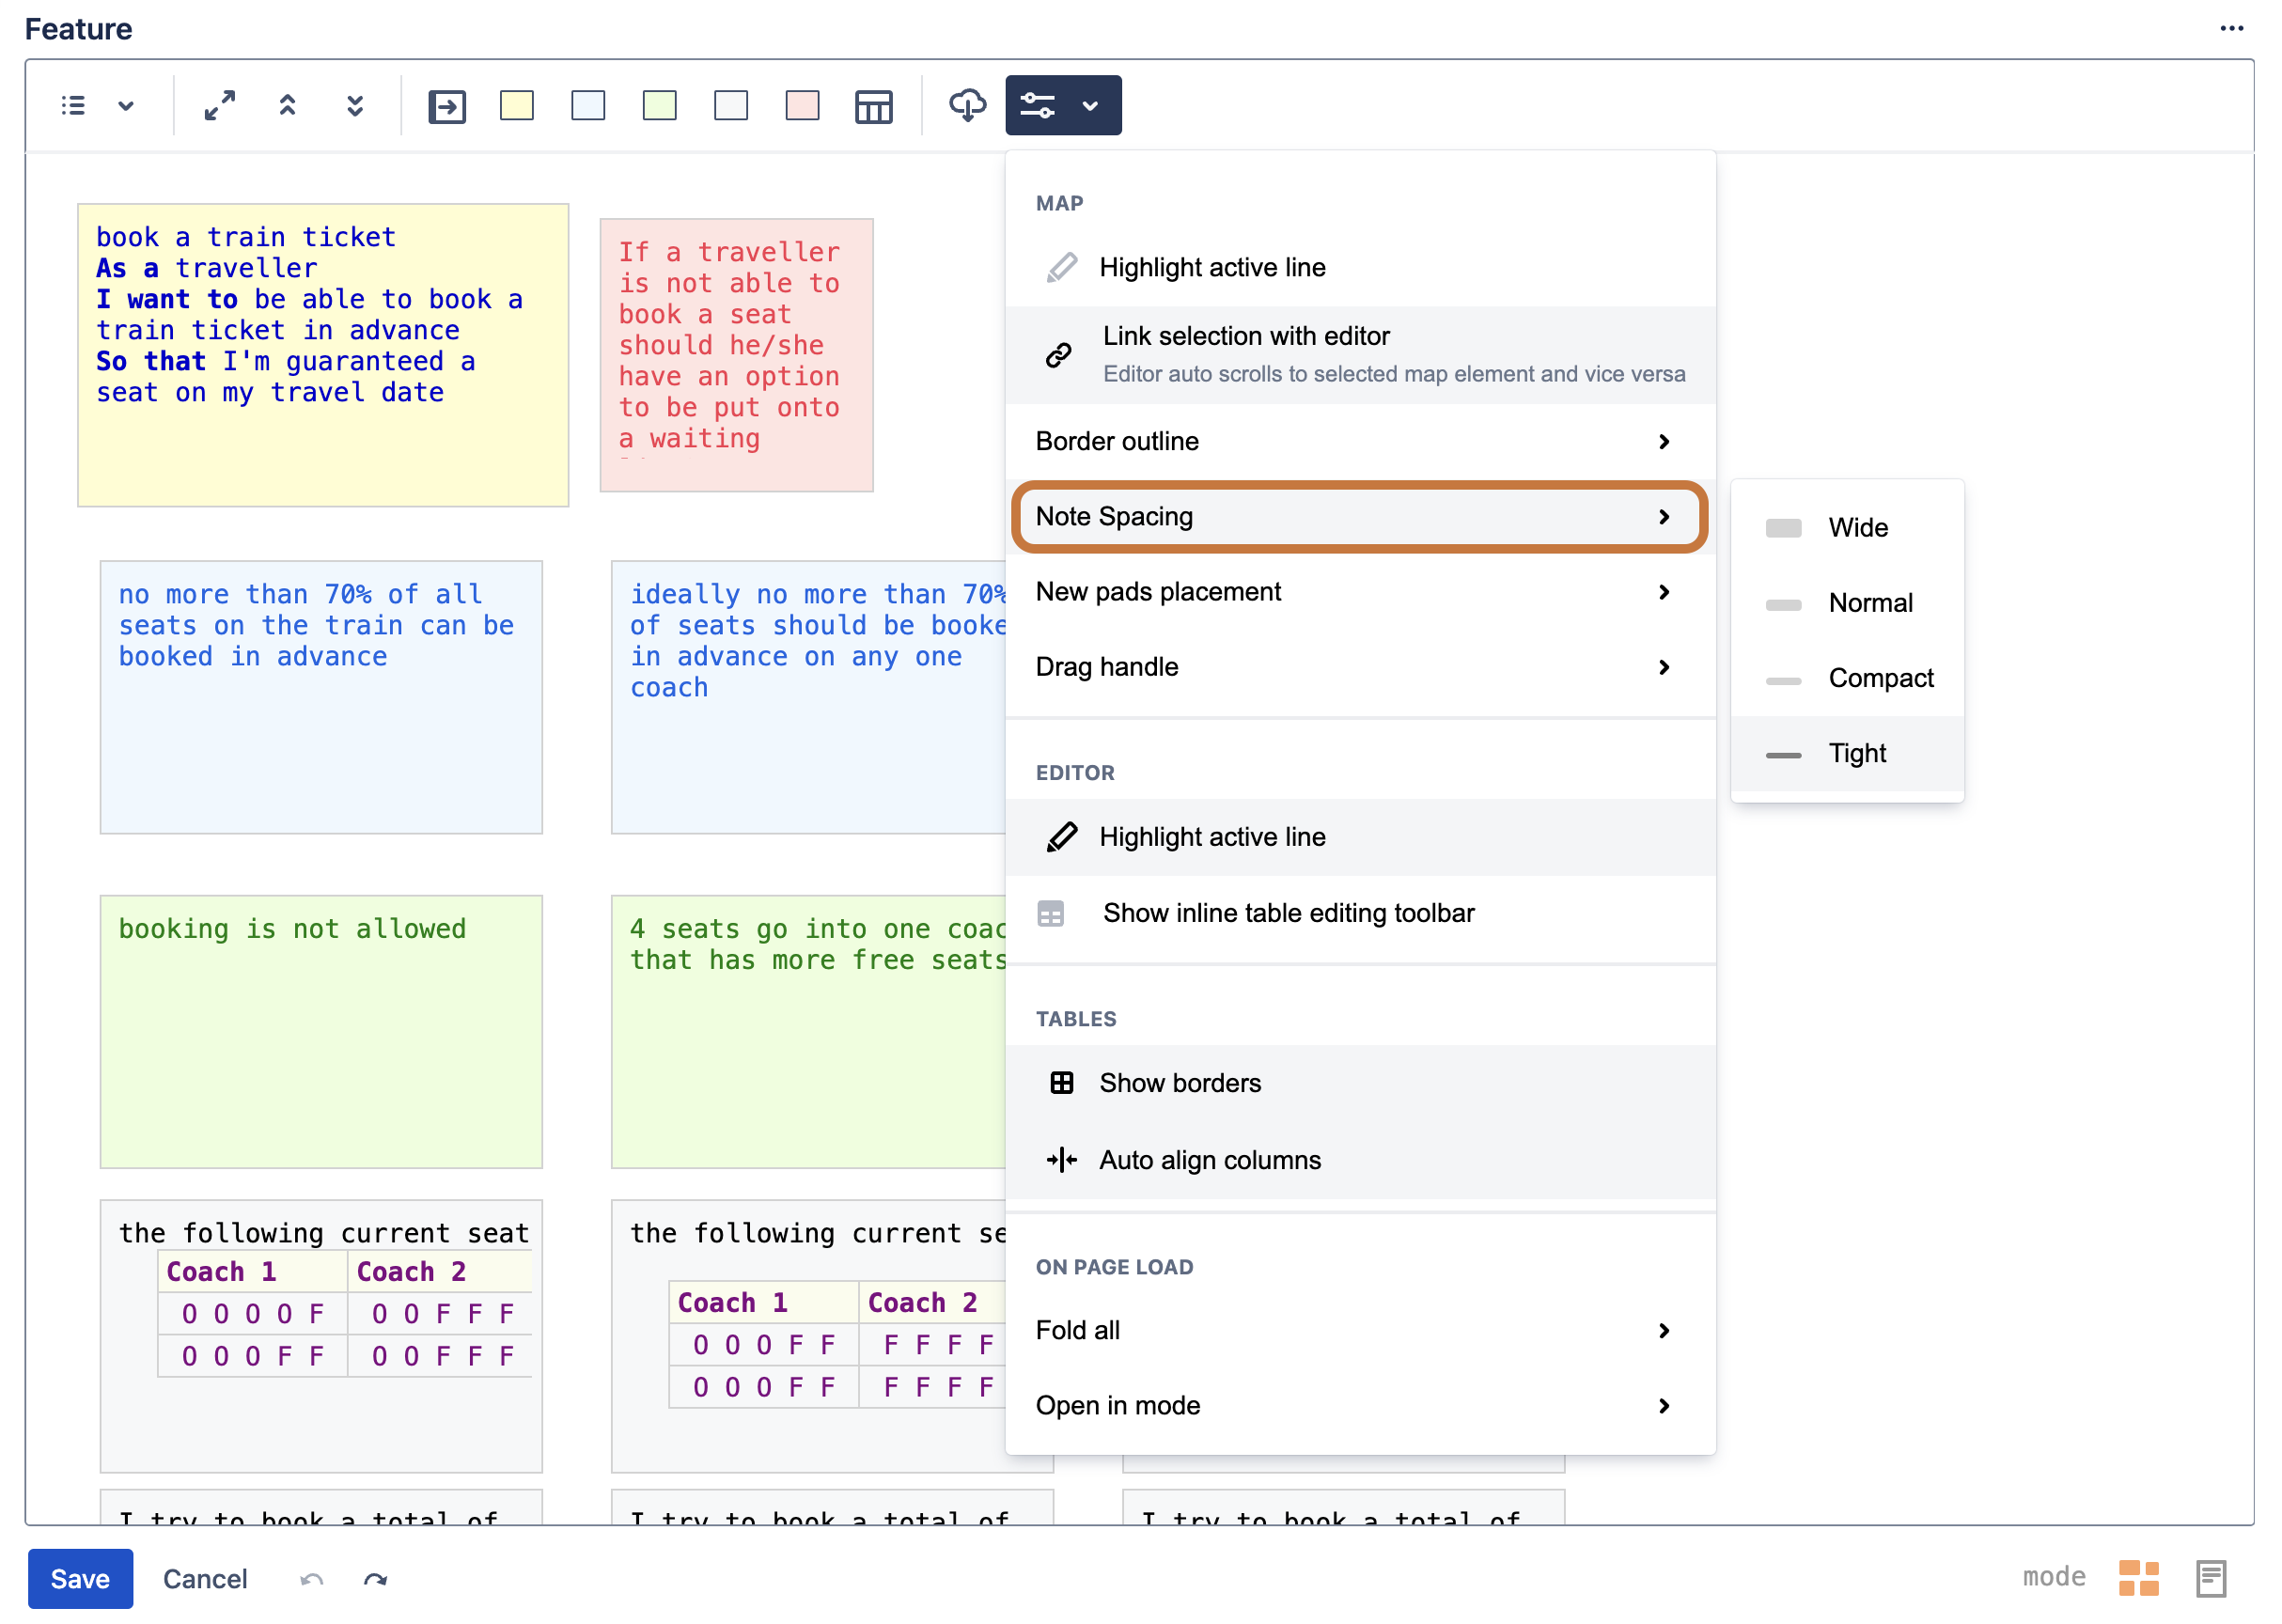This screenshot has width=2282, height=1624.
Task: Switch to the orange map mode icon
Action: pyautogui.click(x=2139, y=1579)
